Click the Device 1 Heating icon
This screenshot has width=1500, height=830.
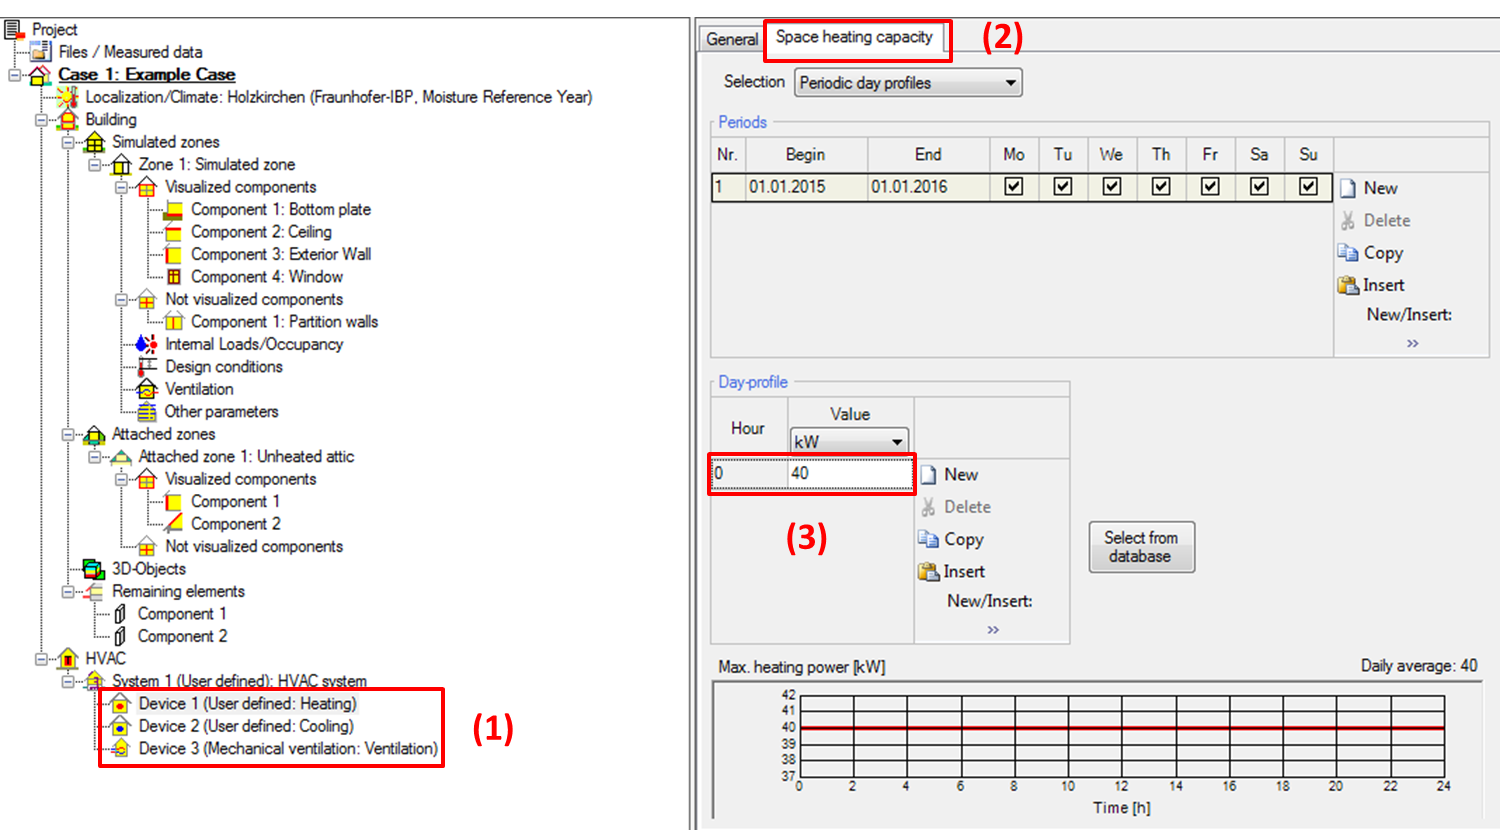point(121,704)
